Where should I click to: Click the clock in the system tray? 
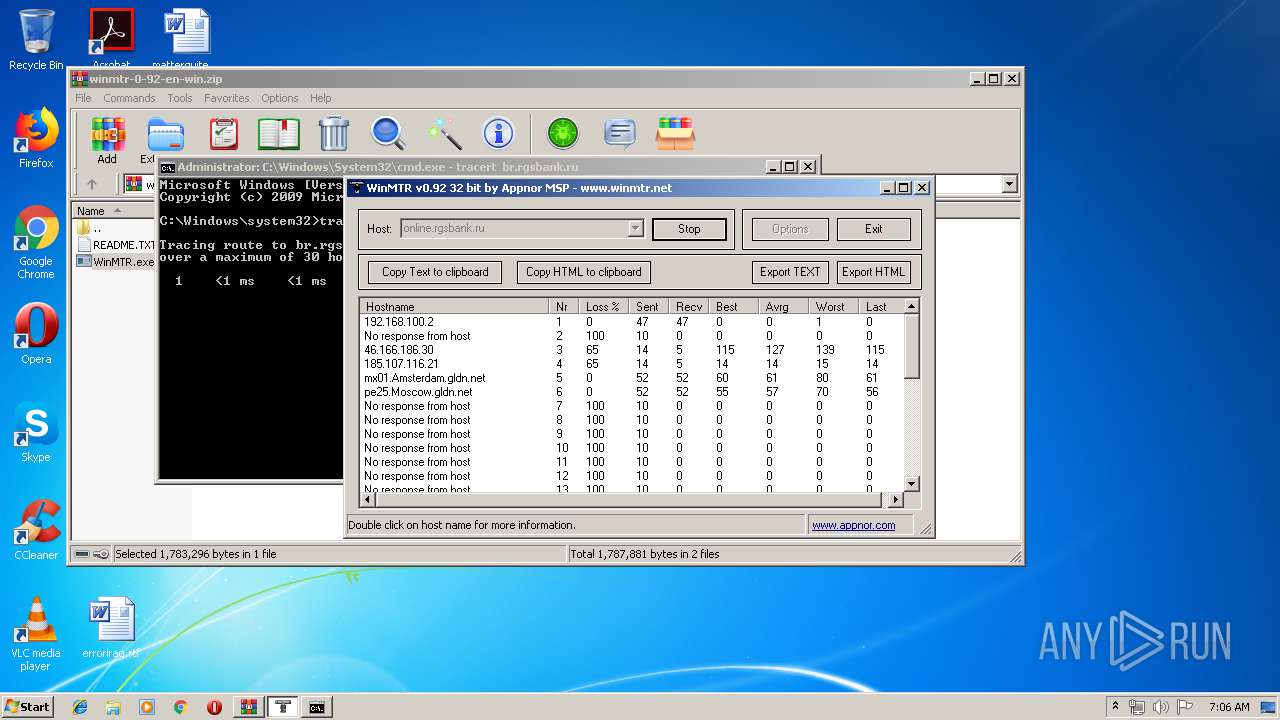click(1229, 707)
